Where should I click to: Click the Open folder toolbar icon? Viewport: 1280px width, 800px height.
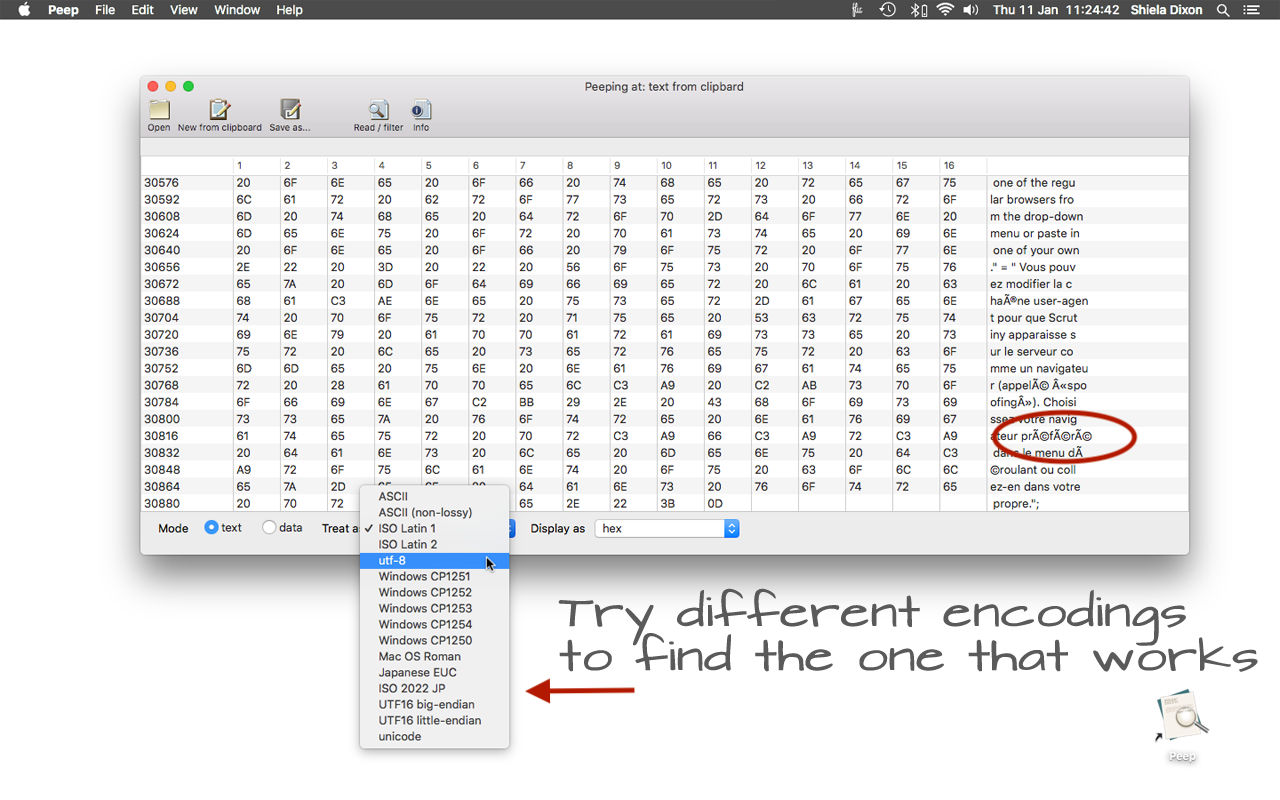click(x=159, y=110)
